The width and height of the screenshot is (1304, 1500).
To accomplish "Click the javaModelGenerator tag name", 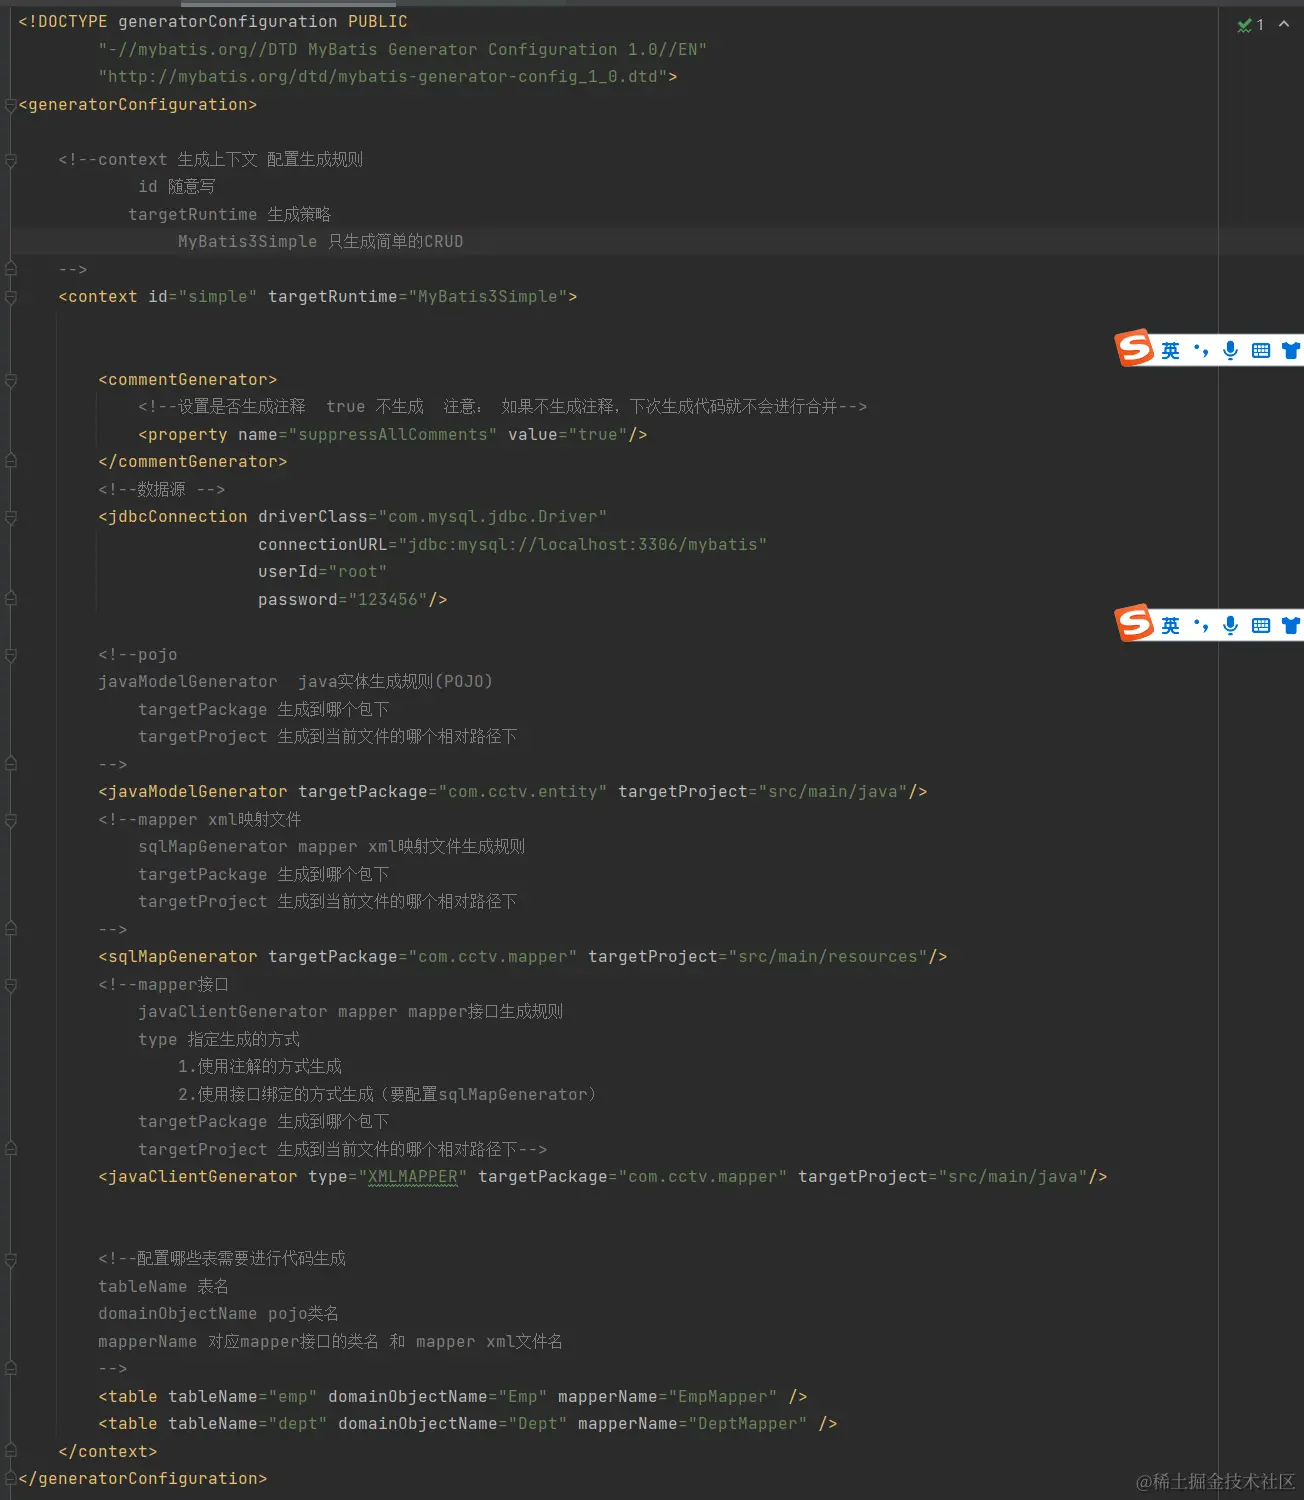I will (198, 792).
